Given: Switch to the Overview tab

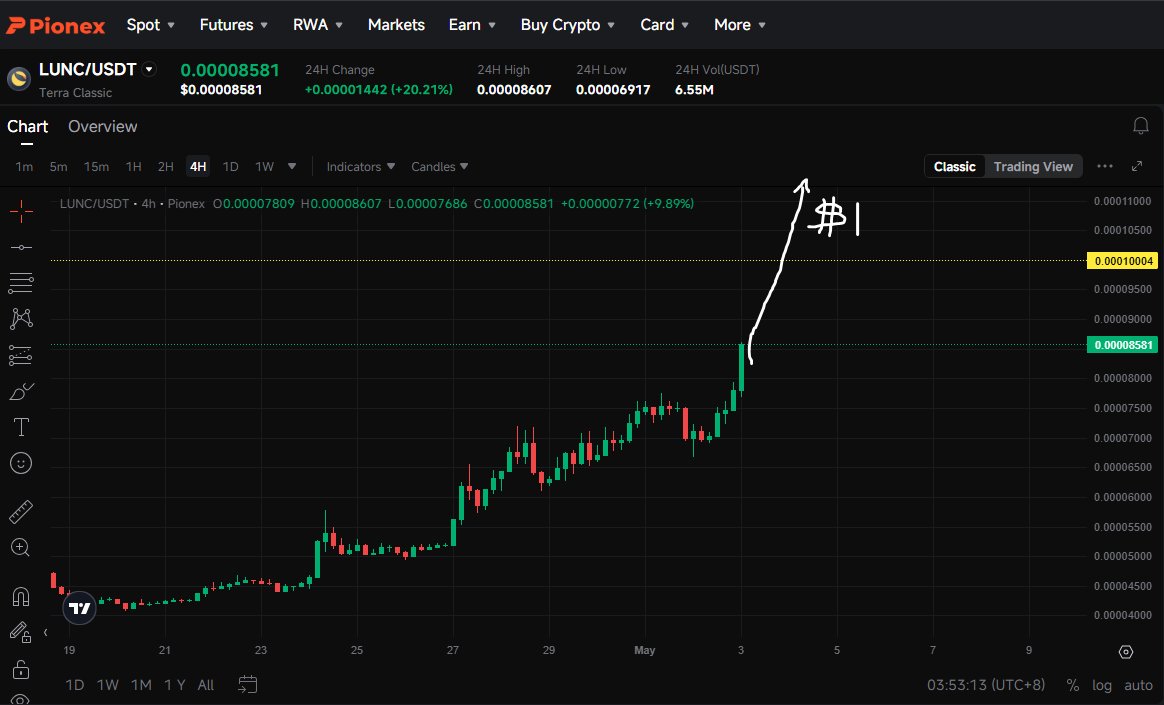Looking at the screenshot, I should [102, 126].
